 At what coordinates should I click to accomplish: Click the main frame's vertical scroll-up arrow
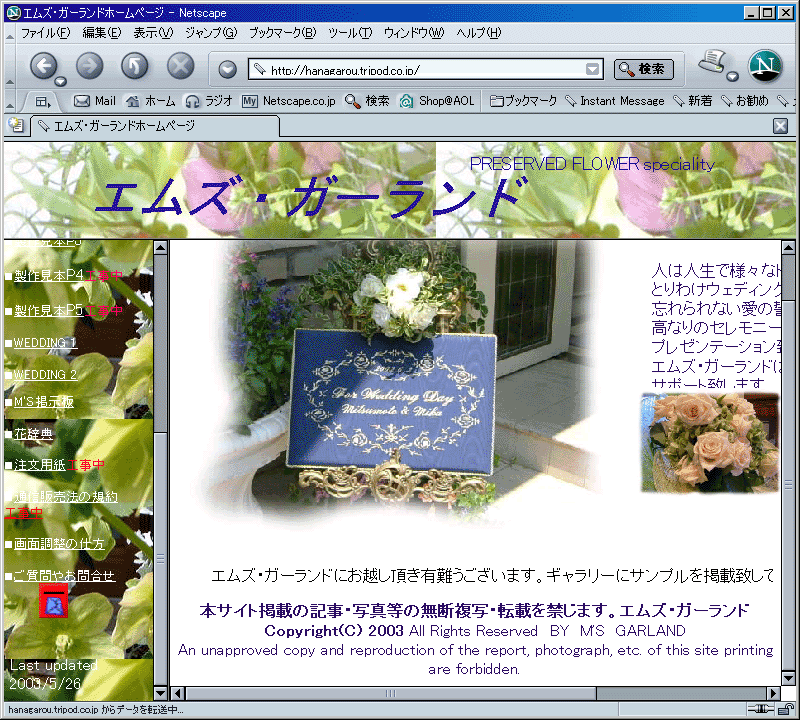pos(788,248)
